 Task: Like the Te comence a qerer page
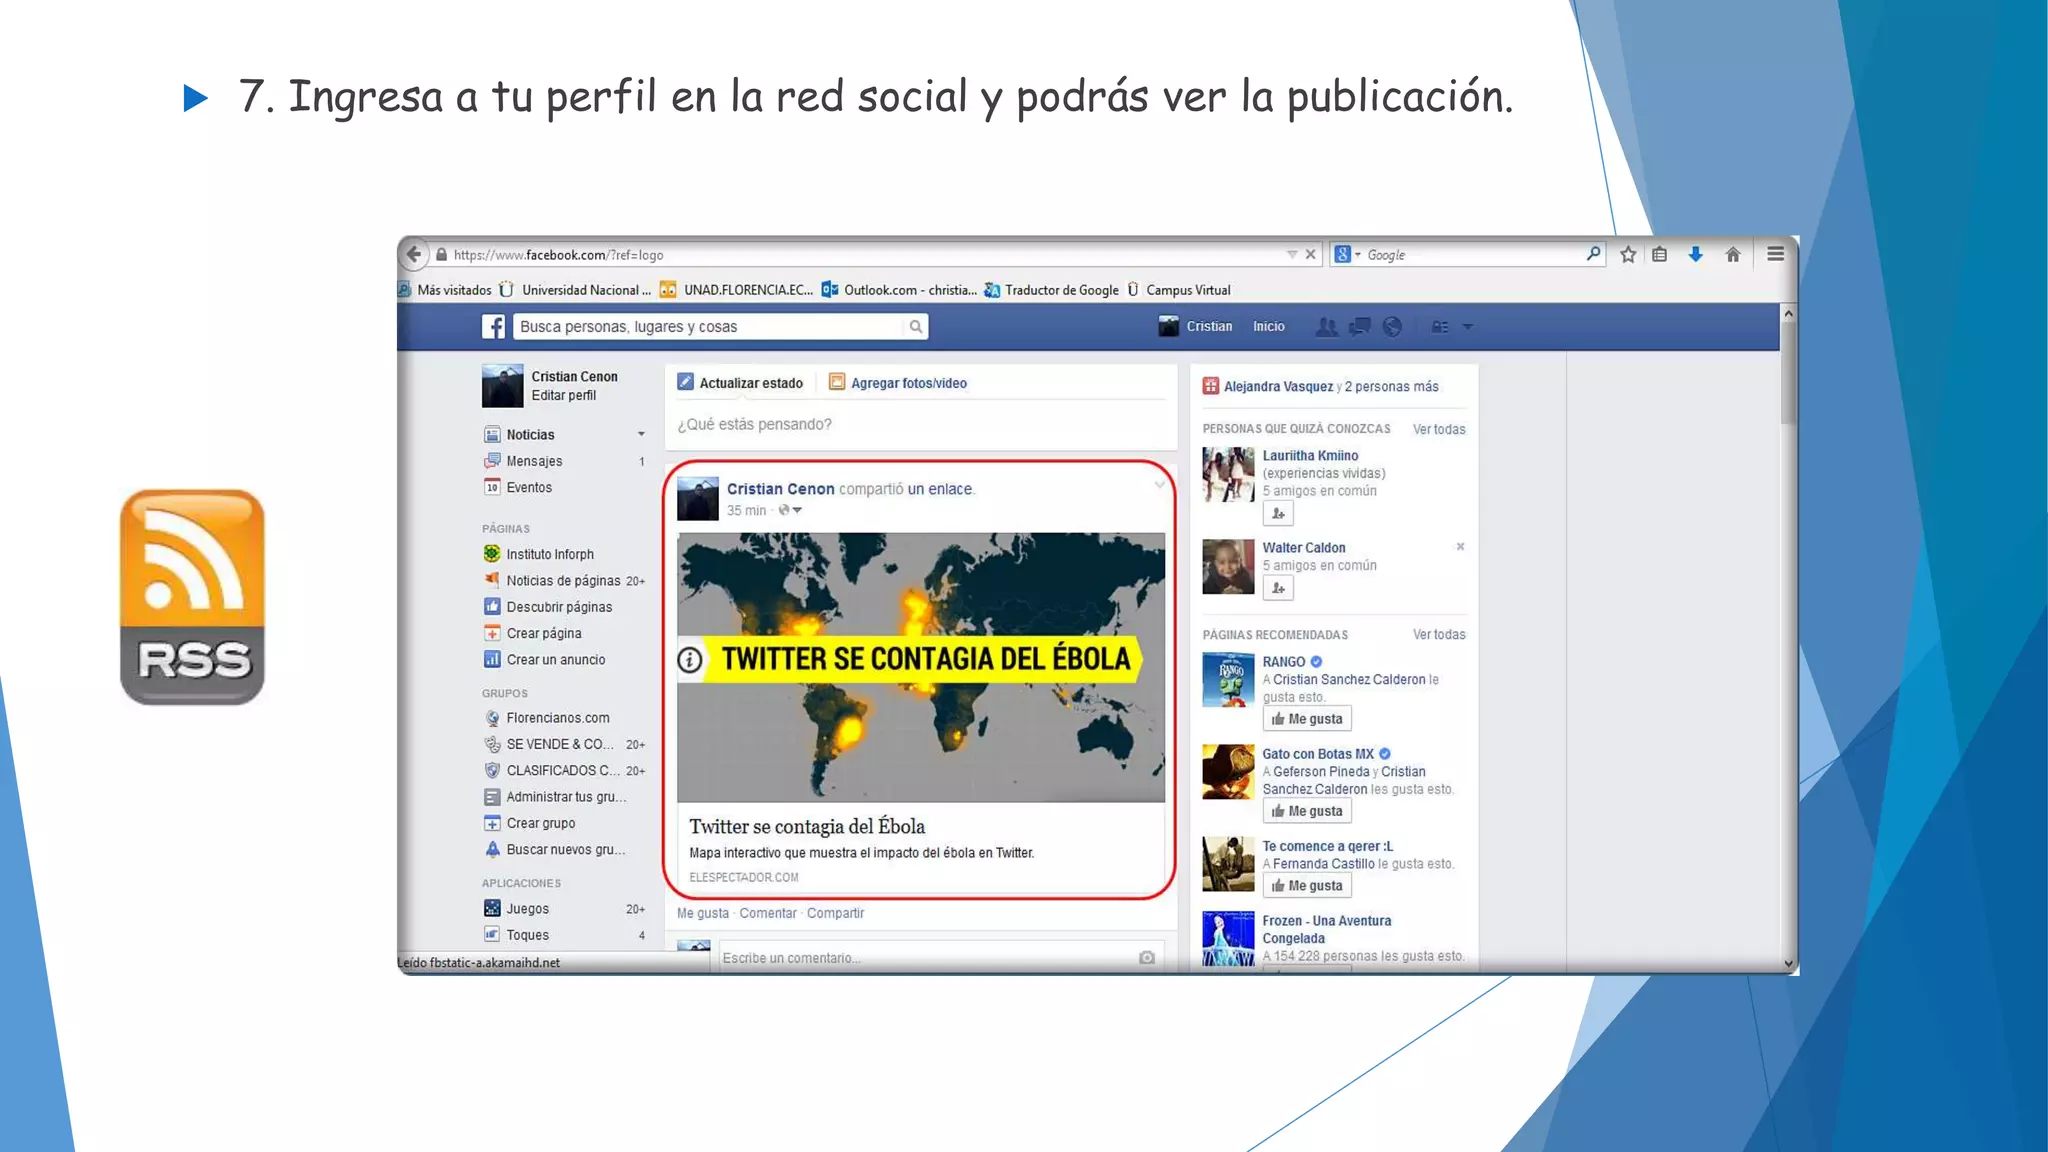[x=1307, y=886]
